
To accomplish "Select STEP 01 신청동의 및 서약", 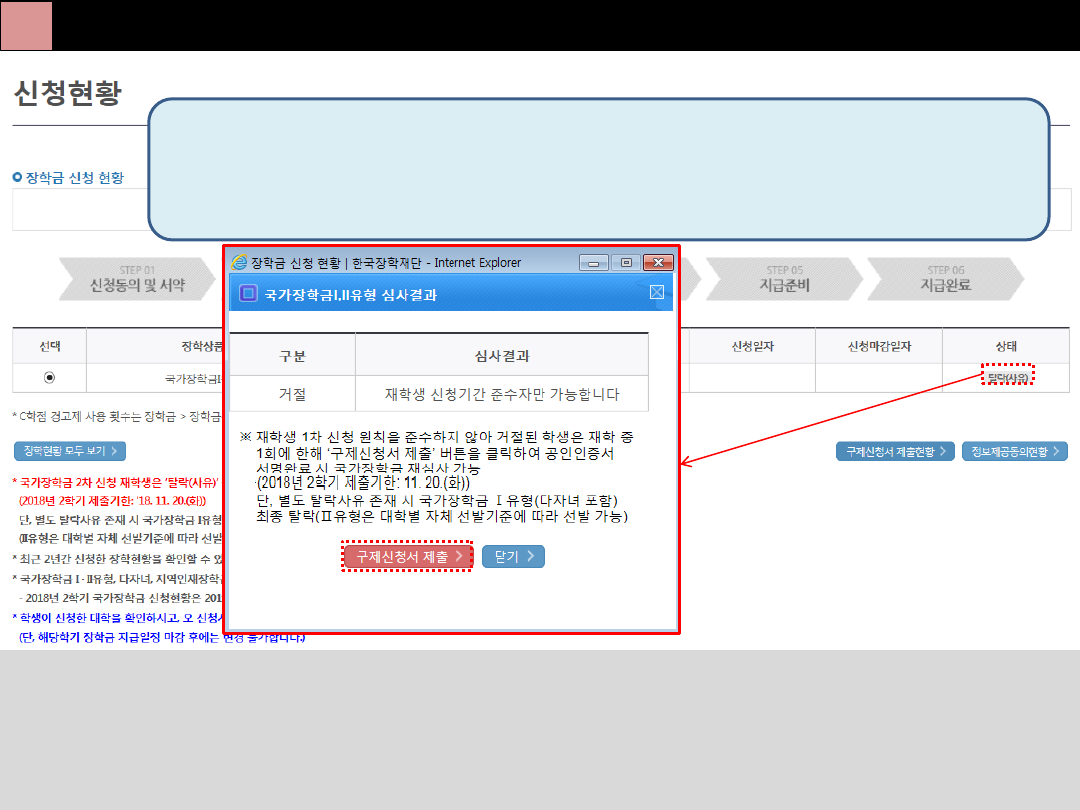I will click(x=137, y=278).
